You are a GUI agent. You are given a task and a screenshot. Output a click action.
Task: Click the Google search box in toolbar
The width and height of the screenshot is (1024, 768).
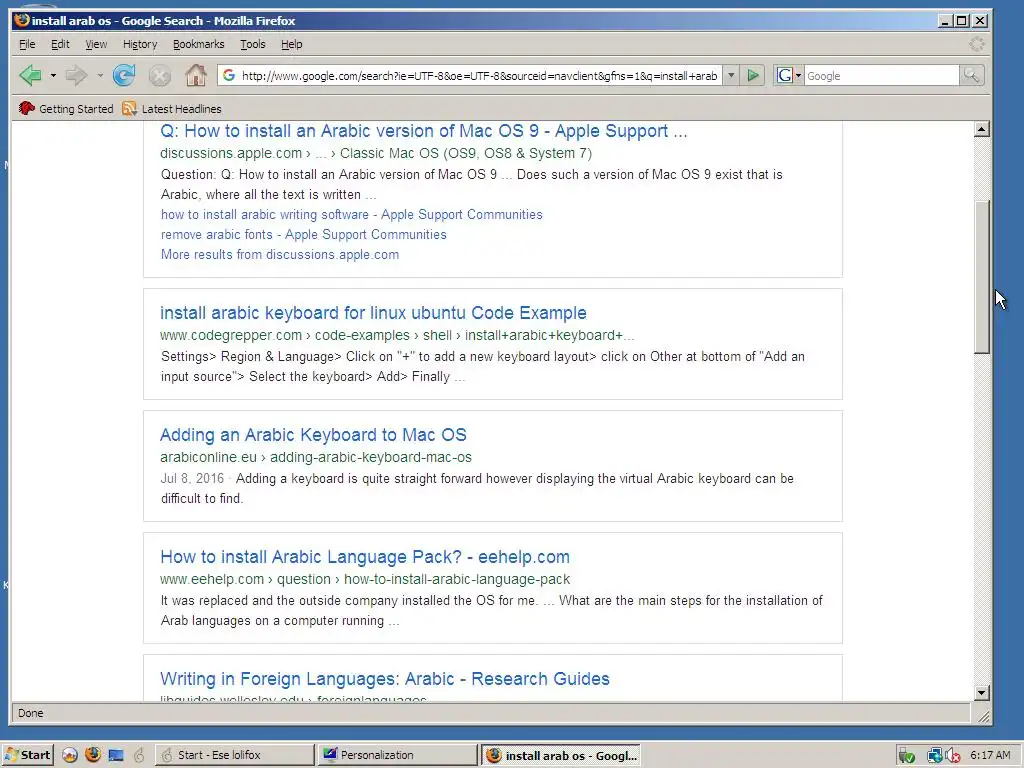[x=881, y=76]
